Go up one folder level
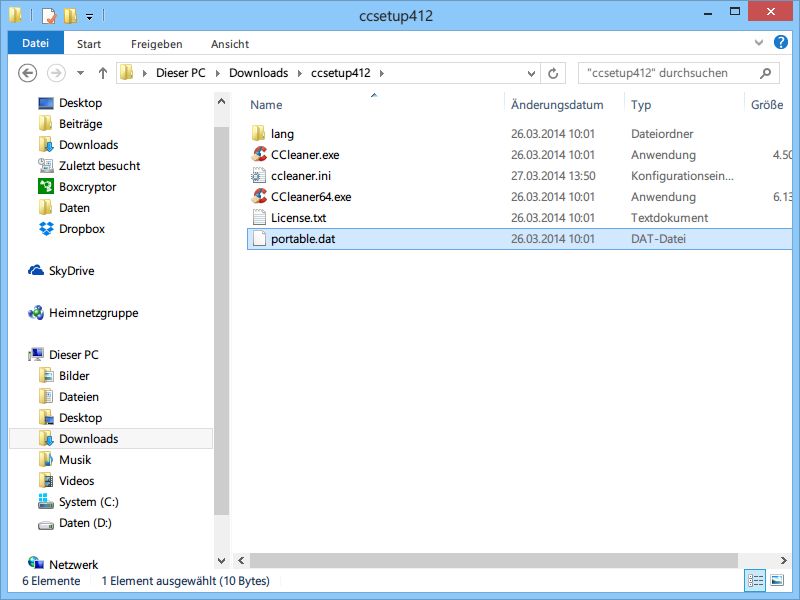 (x=103, y=73)
